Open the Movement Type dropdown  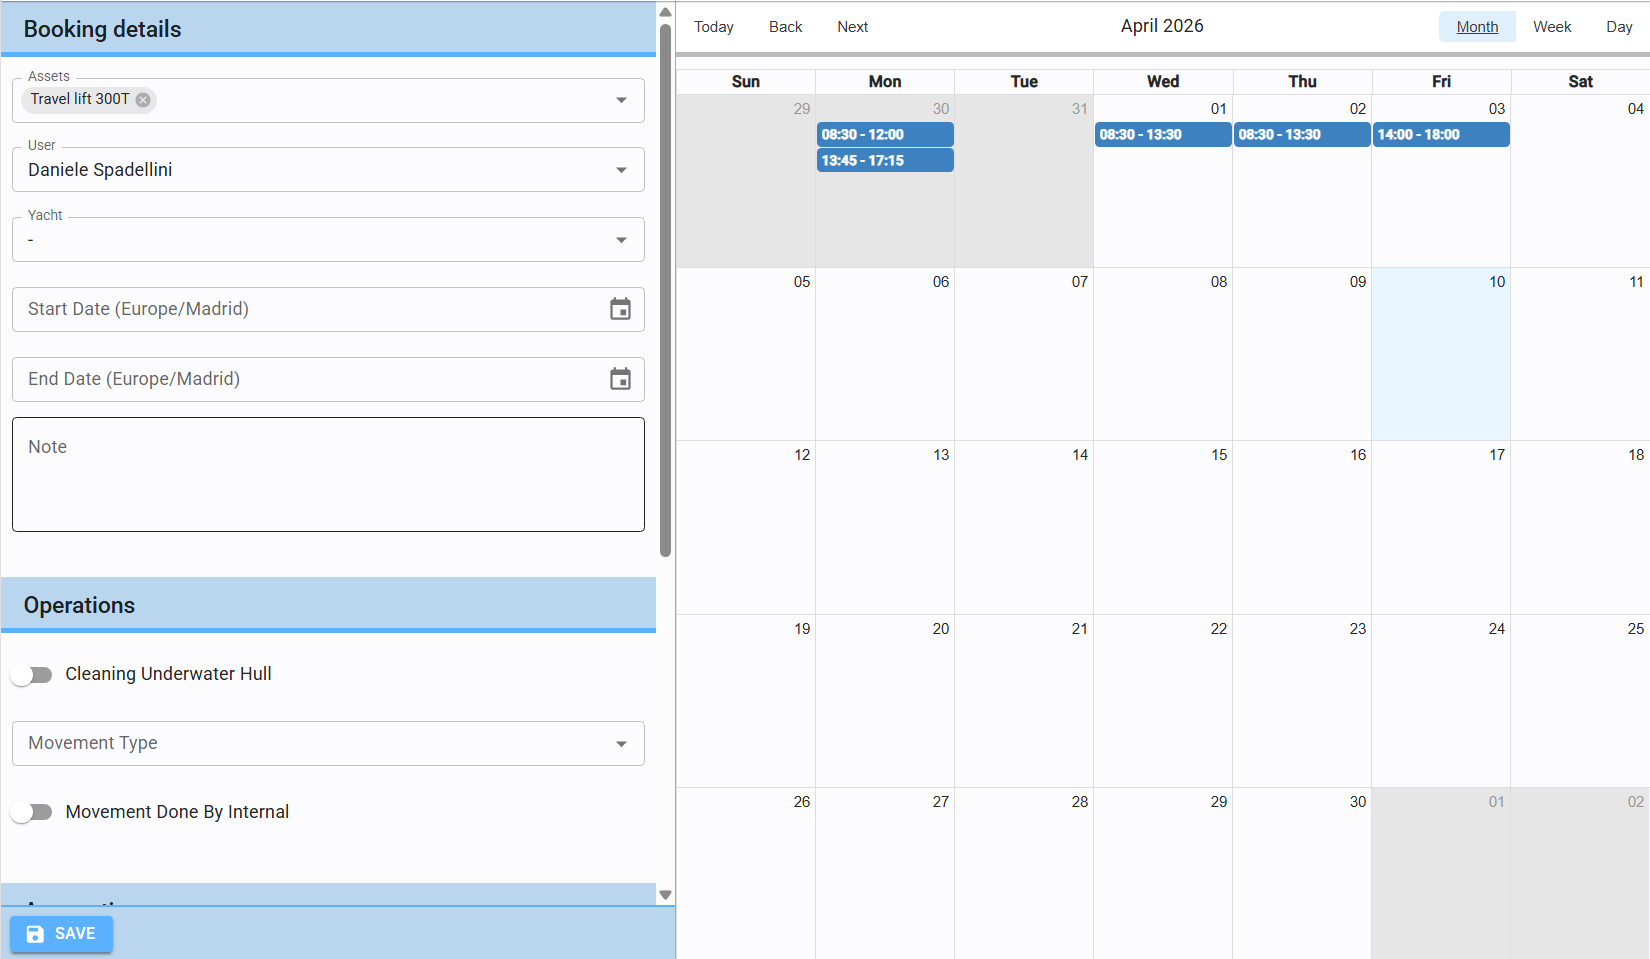(621, 744)
